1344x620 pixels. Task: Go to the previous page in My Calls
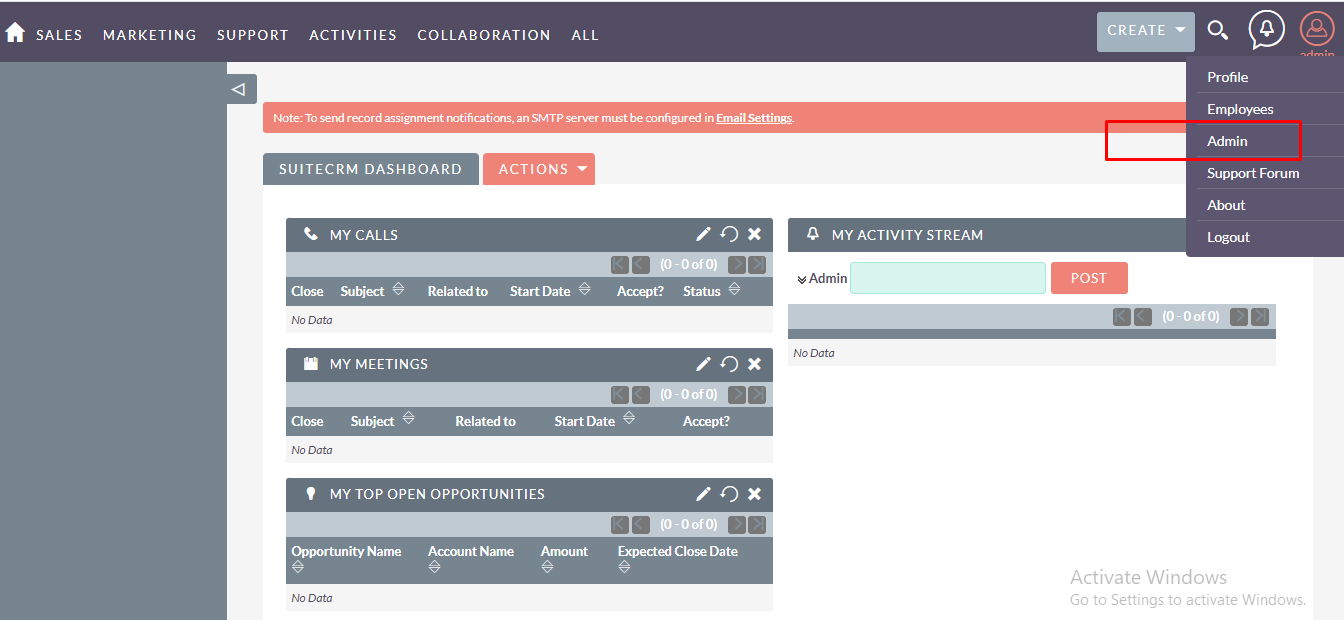[641, 265]
